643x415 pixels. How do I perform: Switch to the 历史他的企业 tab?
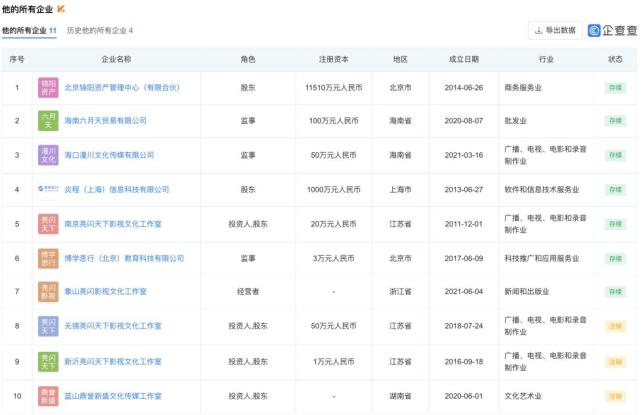(x=99, y=31)
